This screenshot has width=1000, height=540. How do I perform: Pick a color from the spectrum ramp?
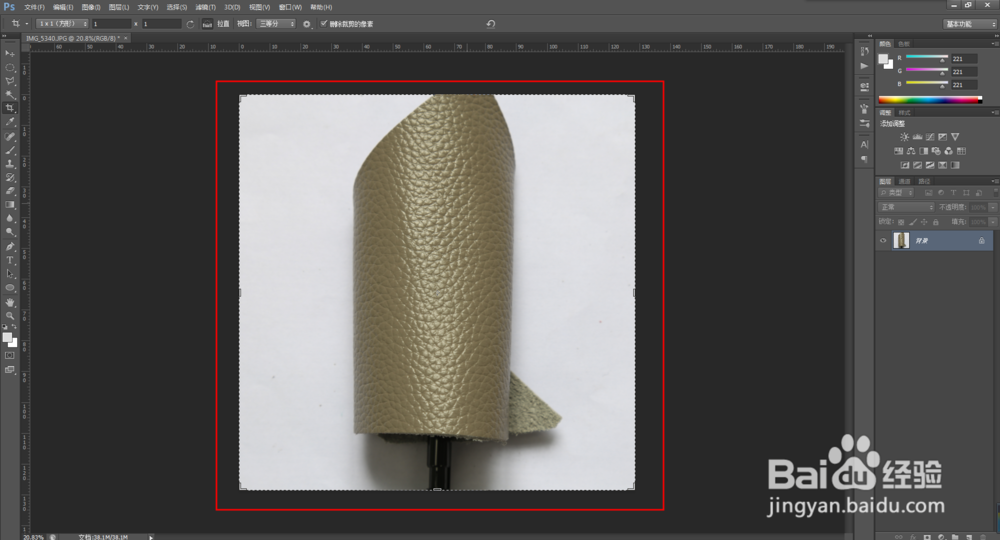[929, 99]
